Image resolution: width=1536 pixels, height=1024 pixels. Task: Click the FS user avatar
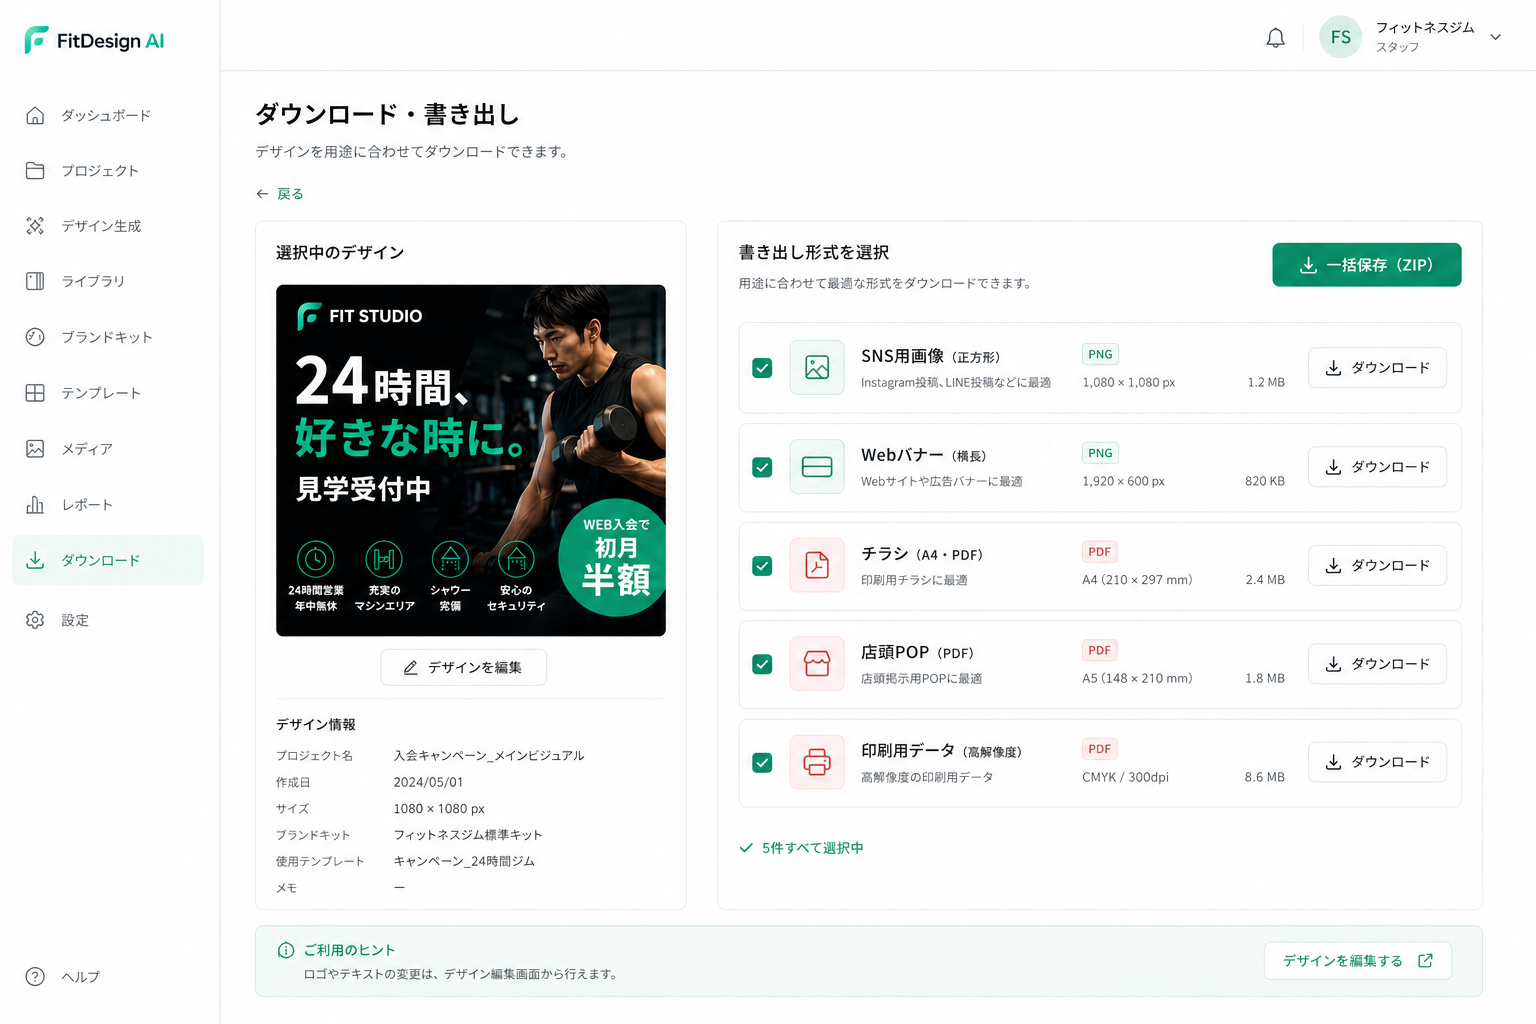click(x=1340, y=37)
